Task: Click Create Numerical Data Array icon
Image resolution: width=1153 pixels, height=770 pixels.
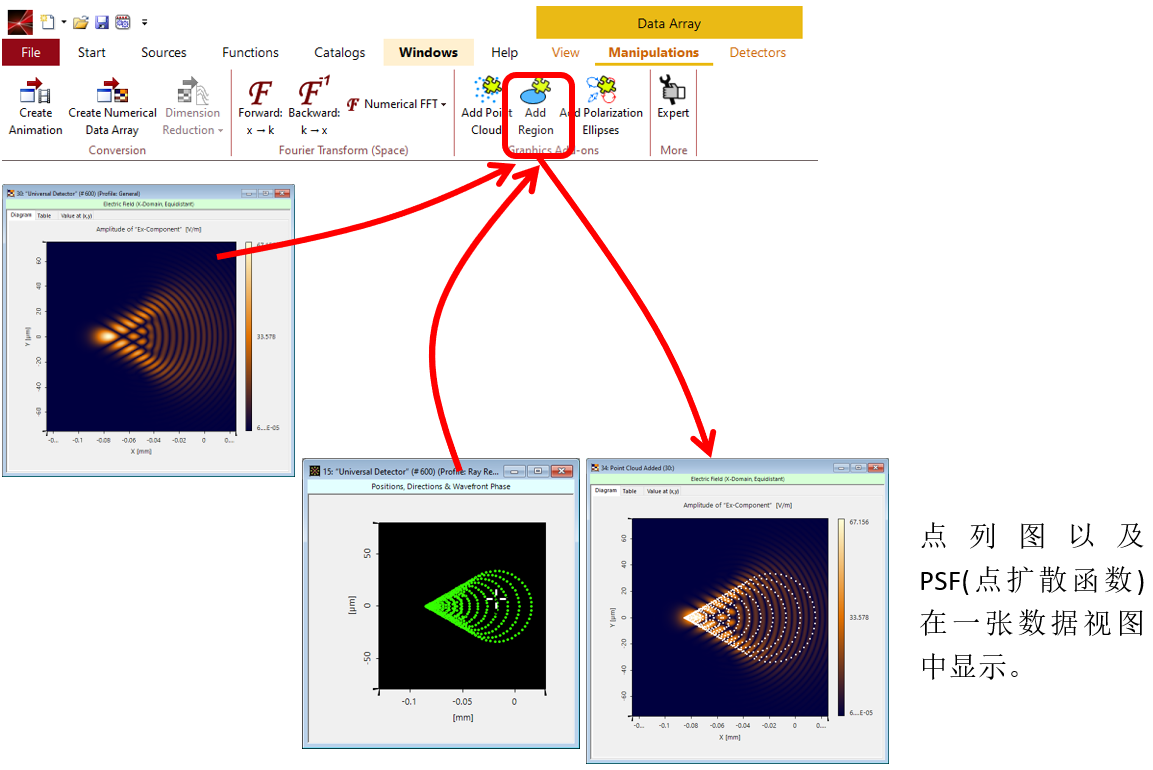Action: point(112,93)
